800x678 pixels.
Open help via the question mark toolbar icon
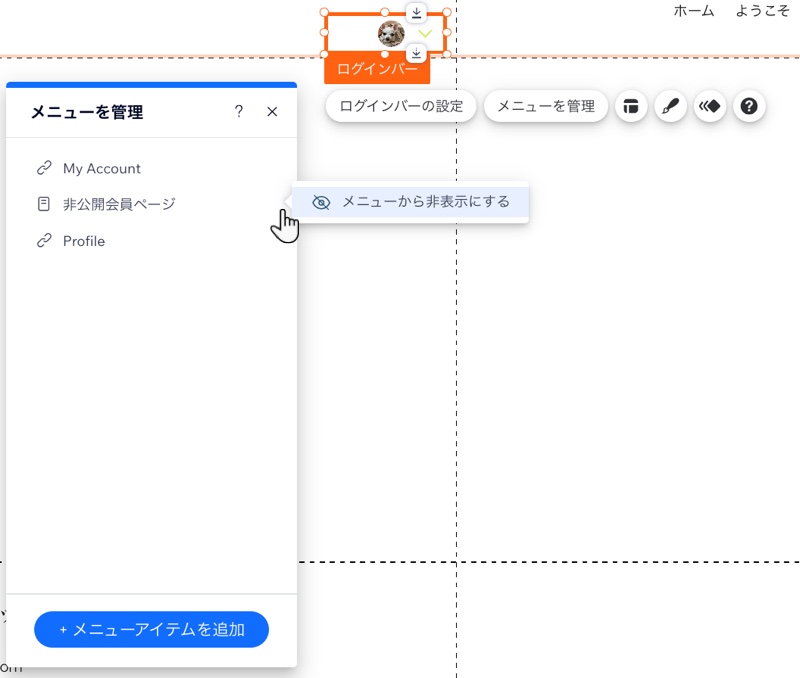pyautogui.click(x=749, y=106)
